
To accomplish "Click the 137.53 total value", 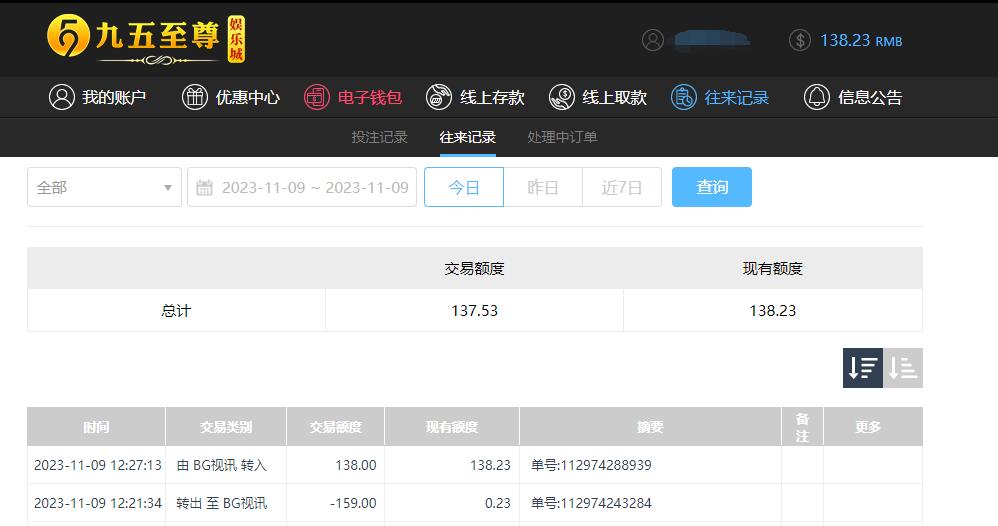I will 474,311.
